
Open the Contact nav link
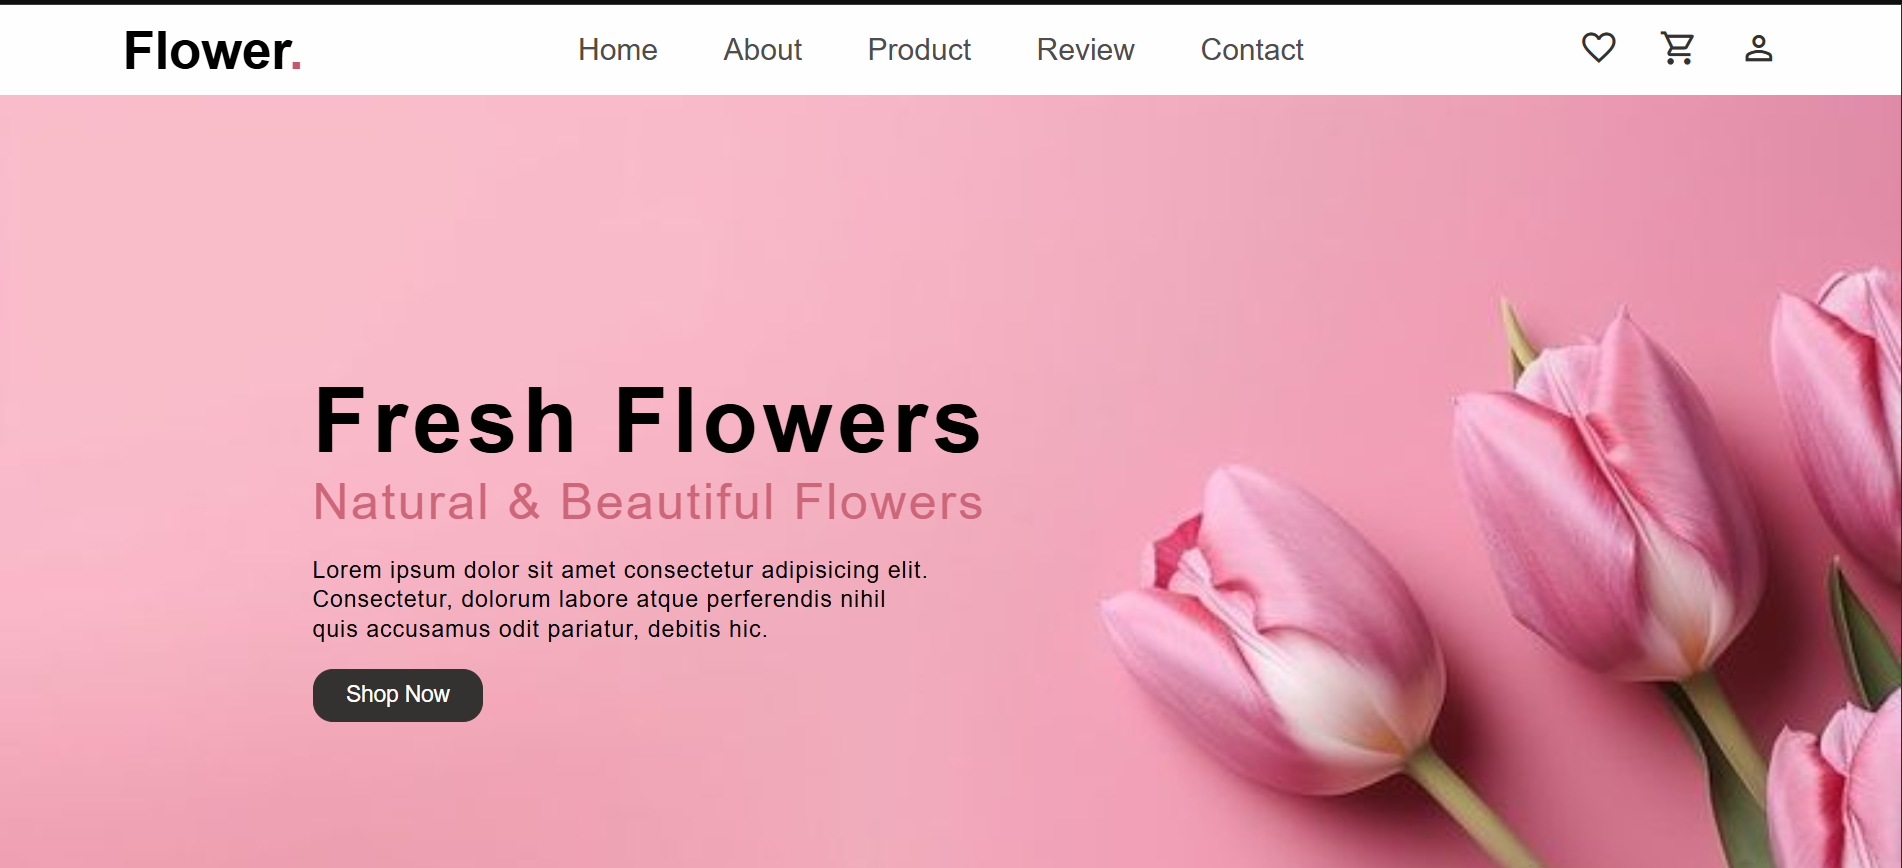click(x=1252, y=49)
